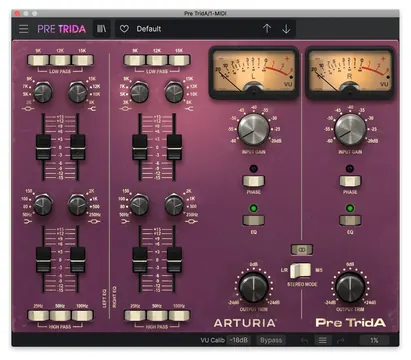
Task: Click Left EQ high shelf frequency knob
Action: tap(78, 93)
